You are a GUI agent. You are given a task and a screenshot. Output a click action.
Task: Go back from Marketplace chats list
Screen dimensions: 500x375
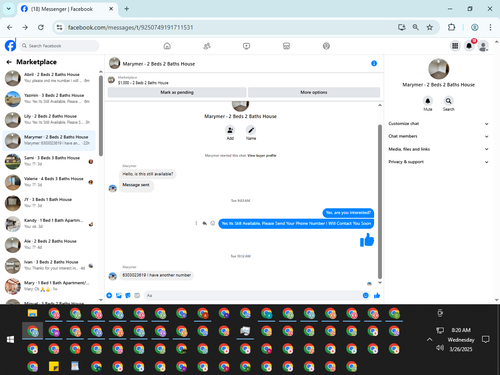[x=9, y=62]
